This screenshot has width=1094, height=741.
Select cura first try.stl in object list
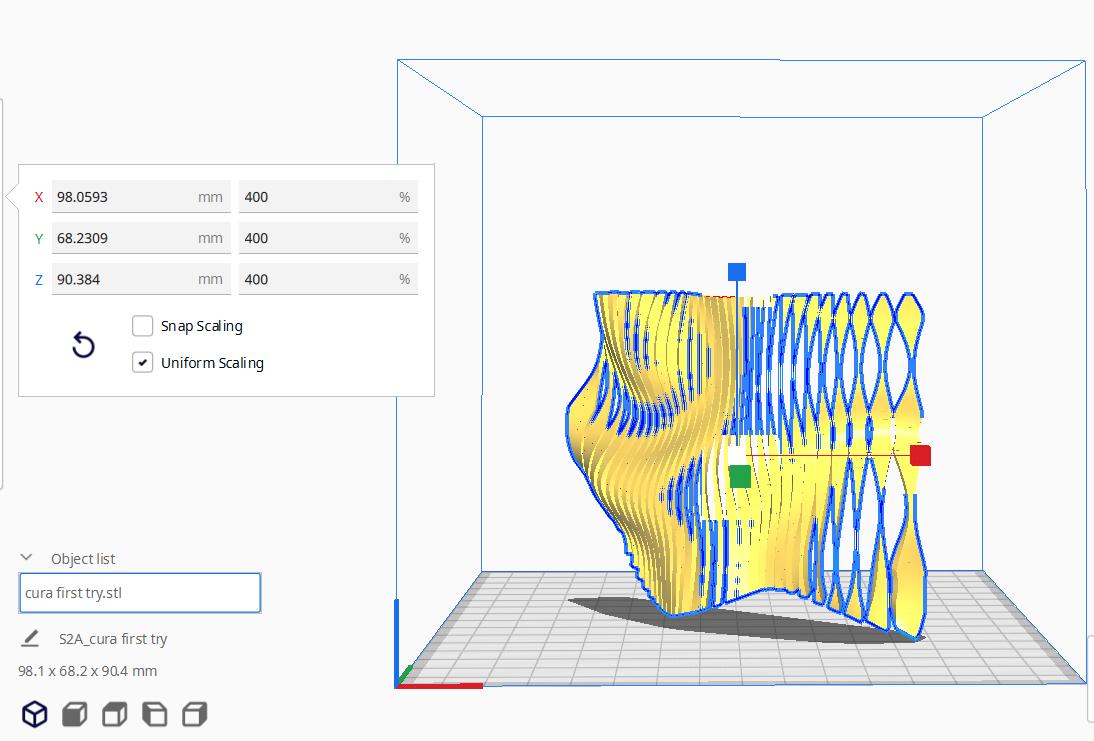coord(140,593)
